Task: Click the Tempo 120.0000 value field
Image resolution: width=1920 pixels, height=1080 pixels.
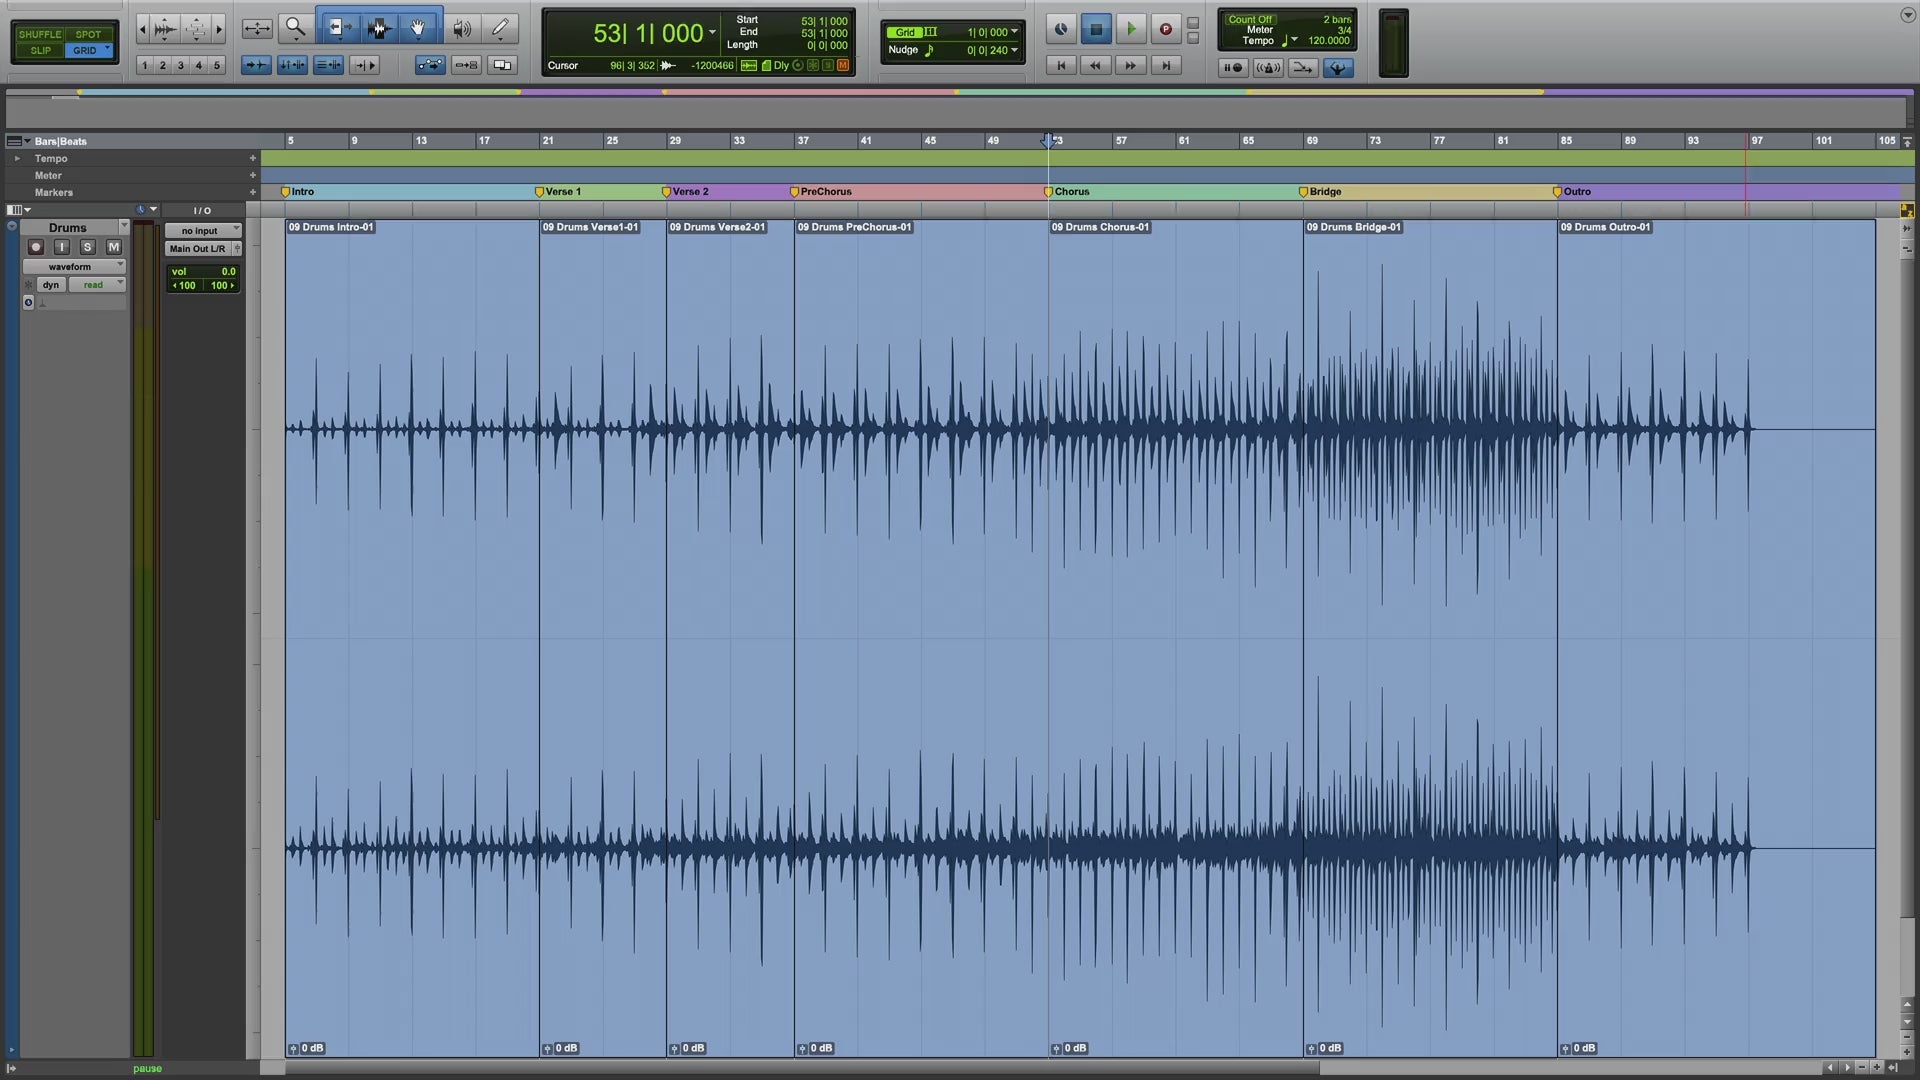Action: [1329, 41]
